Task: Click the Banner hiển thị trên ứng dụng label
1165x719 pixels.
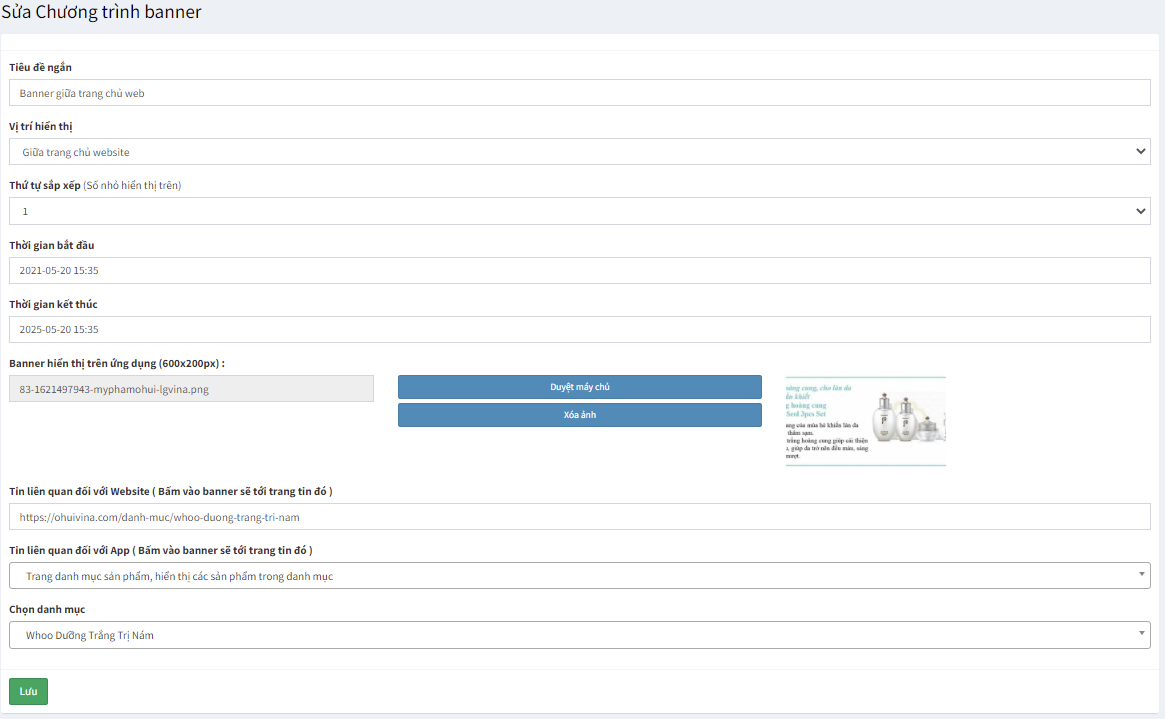Action: [117, 363]
